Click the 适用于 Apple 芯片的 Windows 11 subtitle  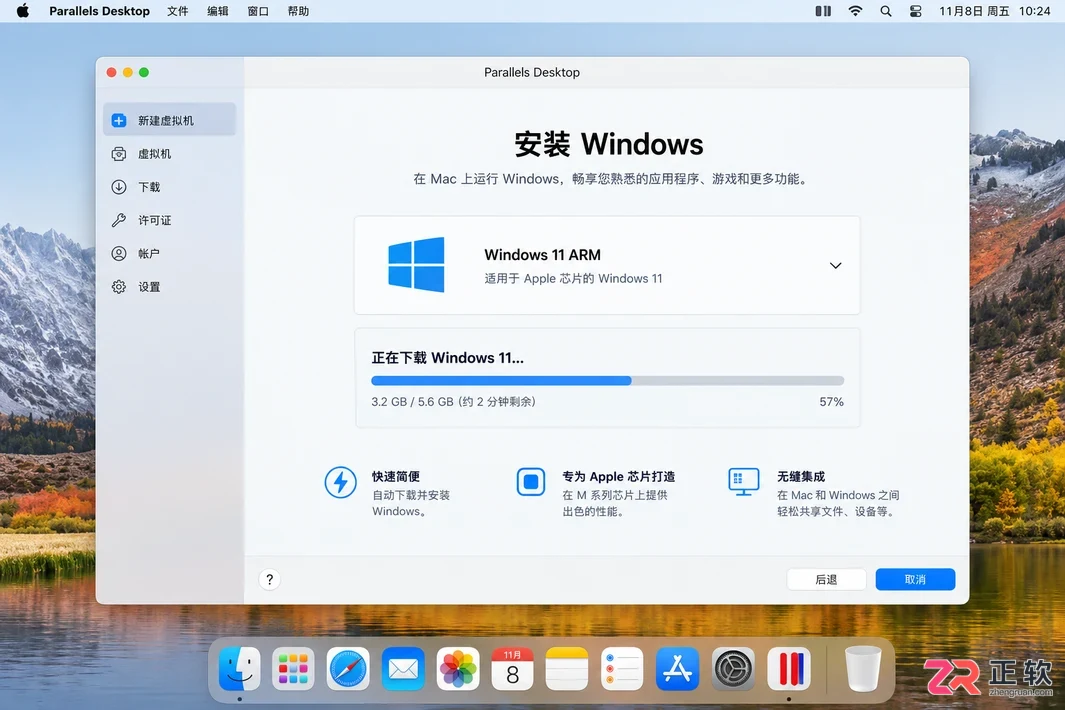[573, 279]
